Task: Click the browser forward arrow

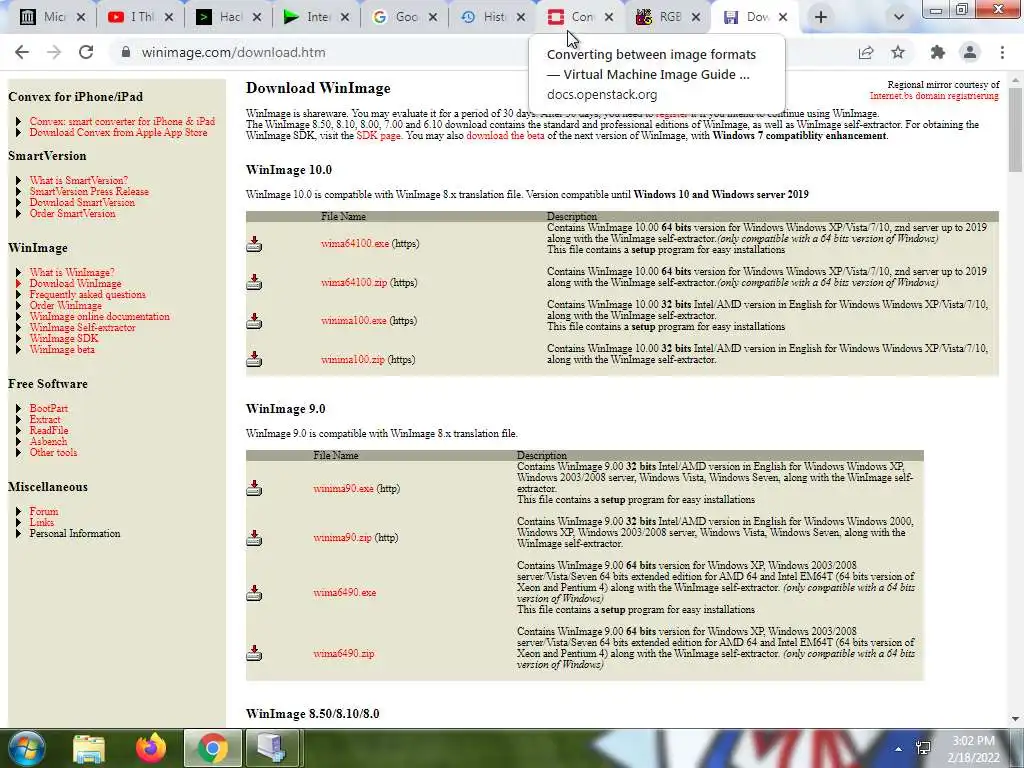Action: click(x=54, y=52)
